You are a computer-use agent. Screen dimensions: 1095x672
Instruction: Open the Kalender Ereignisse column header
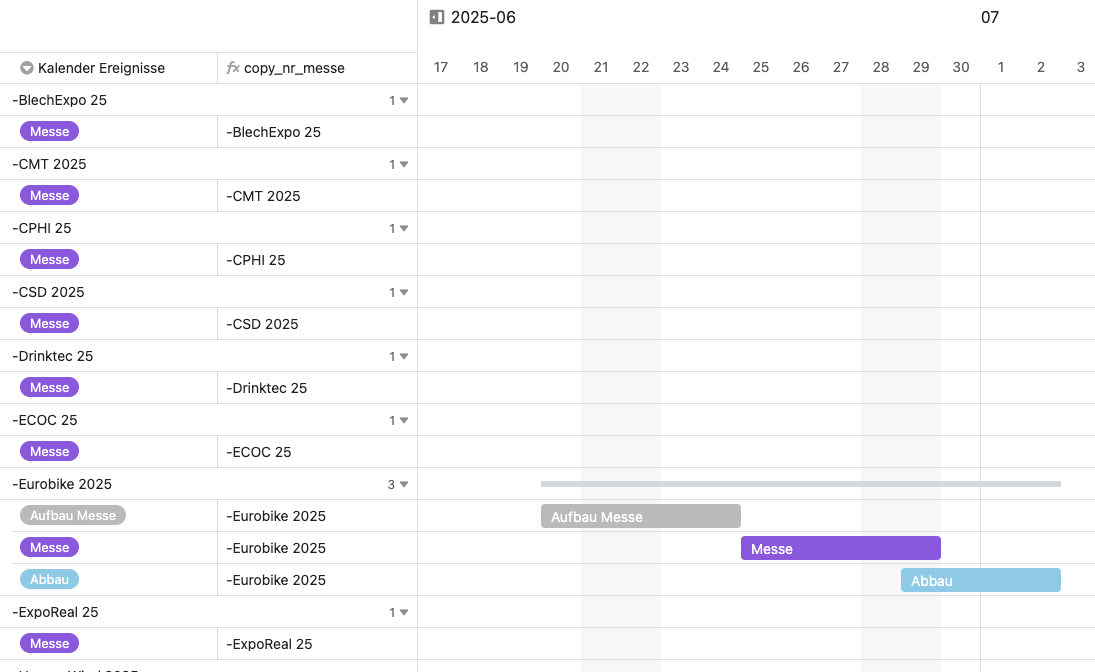click(109, 68)
